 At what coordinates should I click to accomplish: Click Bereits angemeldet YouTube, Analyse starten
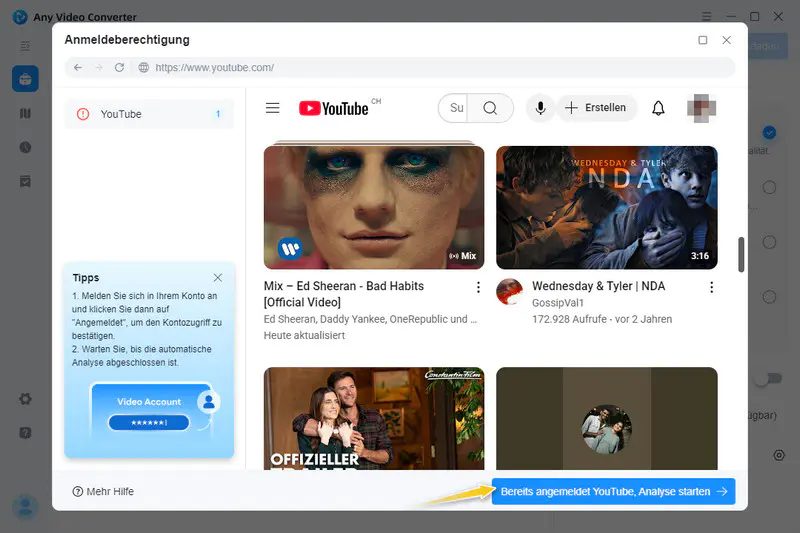coord(613,491)
